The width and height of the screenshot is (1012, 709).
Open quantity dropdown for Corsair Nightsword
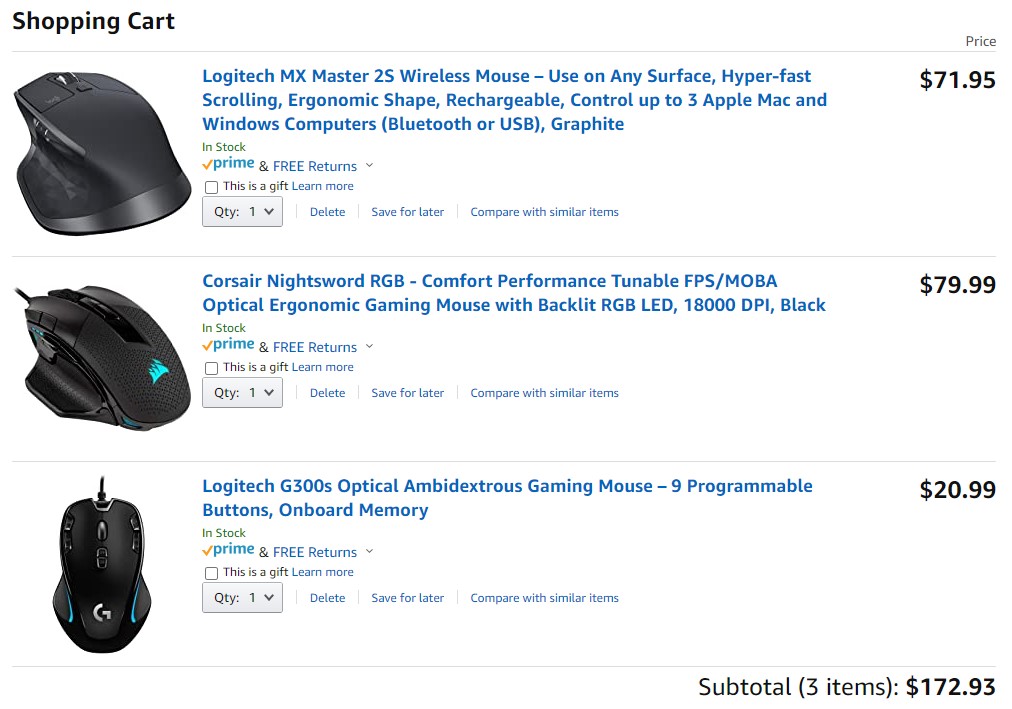[242, 393]
